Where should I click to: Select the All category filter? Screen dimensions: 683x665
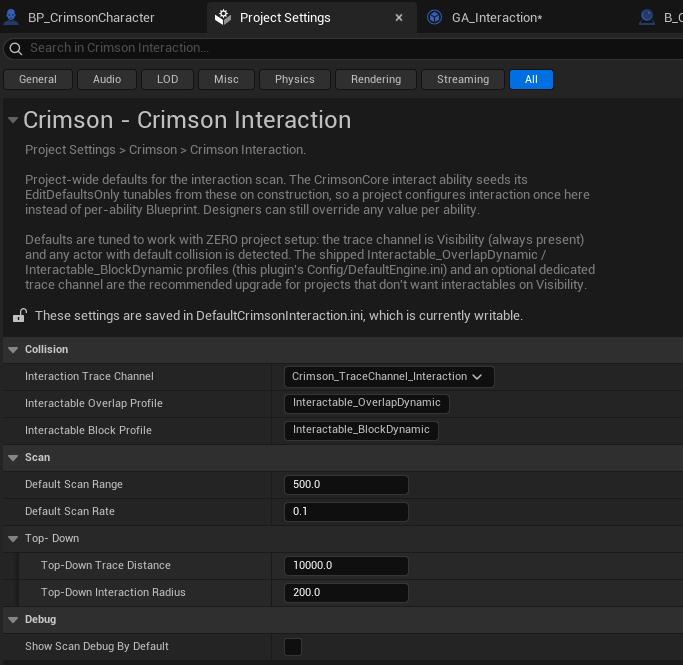click(x=531, y=79)
